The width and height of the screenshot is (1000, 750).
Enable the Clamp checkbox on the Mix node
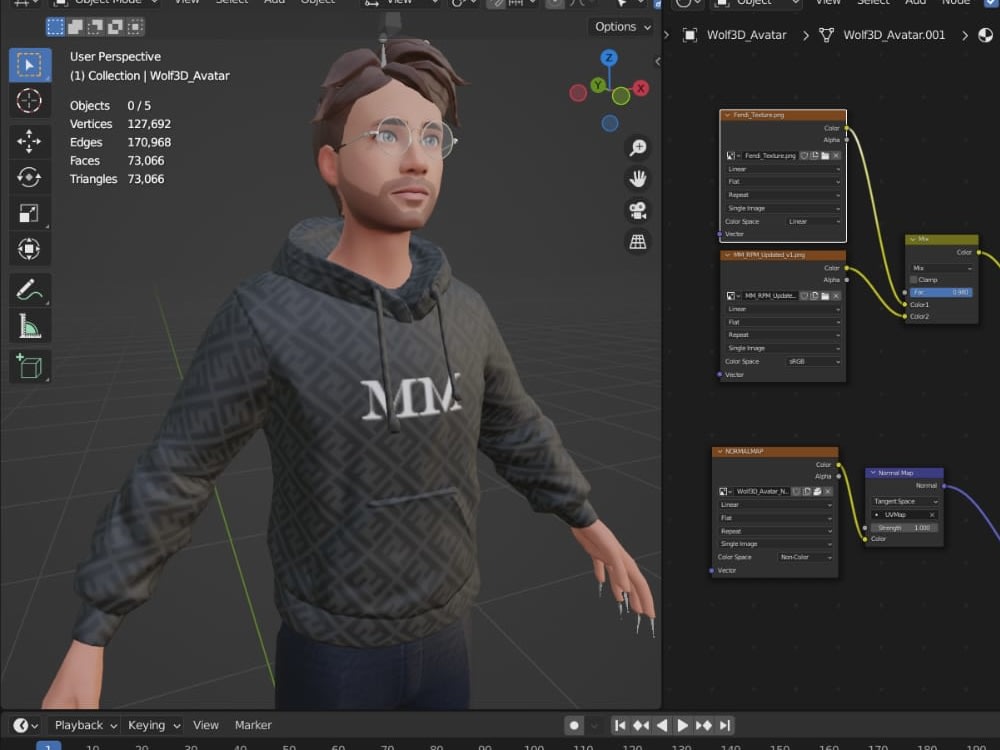[x=913, y=280]
